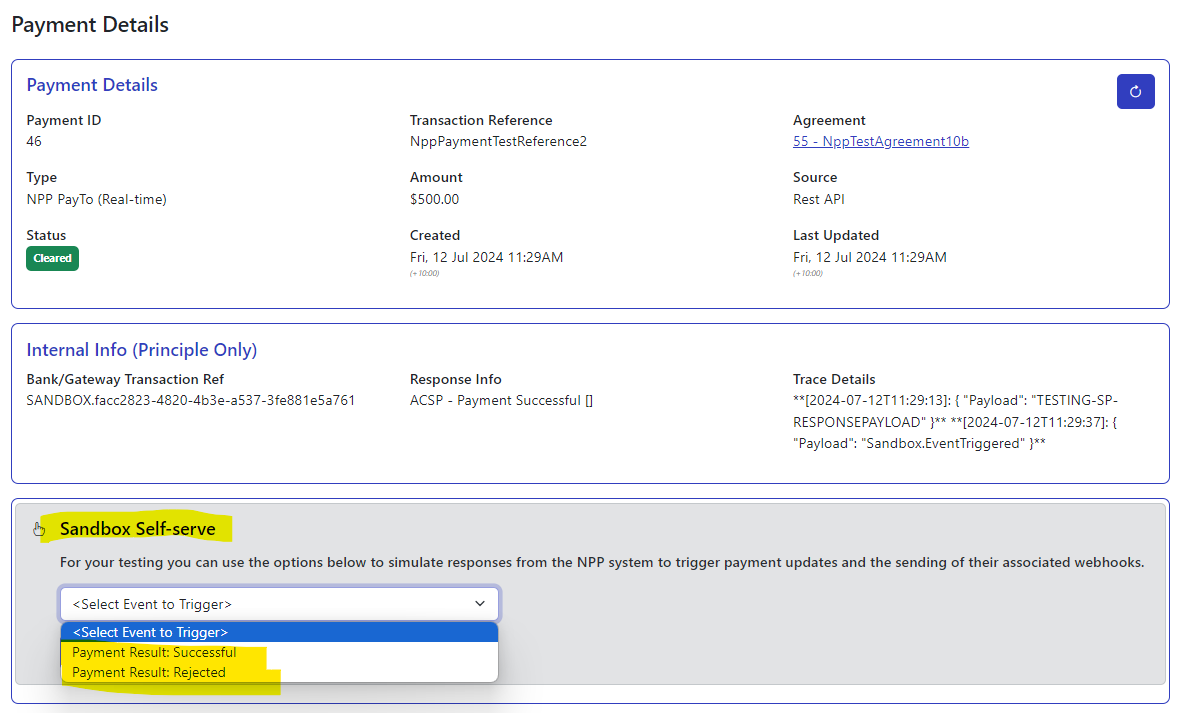The height and width of the screenshot is (713, 1179).
Task: Click the Rest API source value
Action: 818,199
